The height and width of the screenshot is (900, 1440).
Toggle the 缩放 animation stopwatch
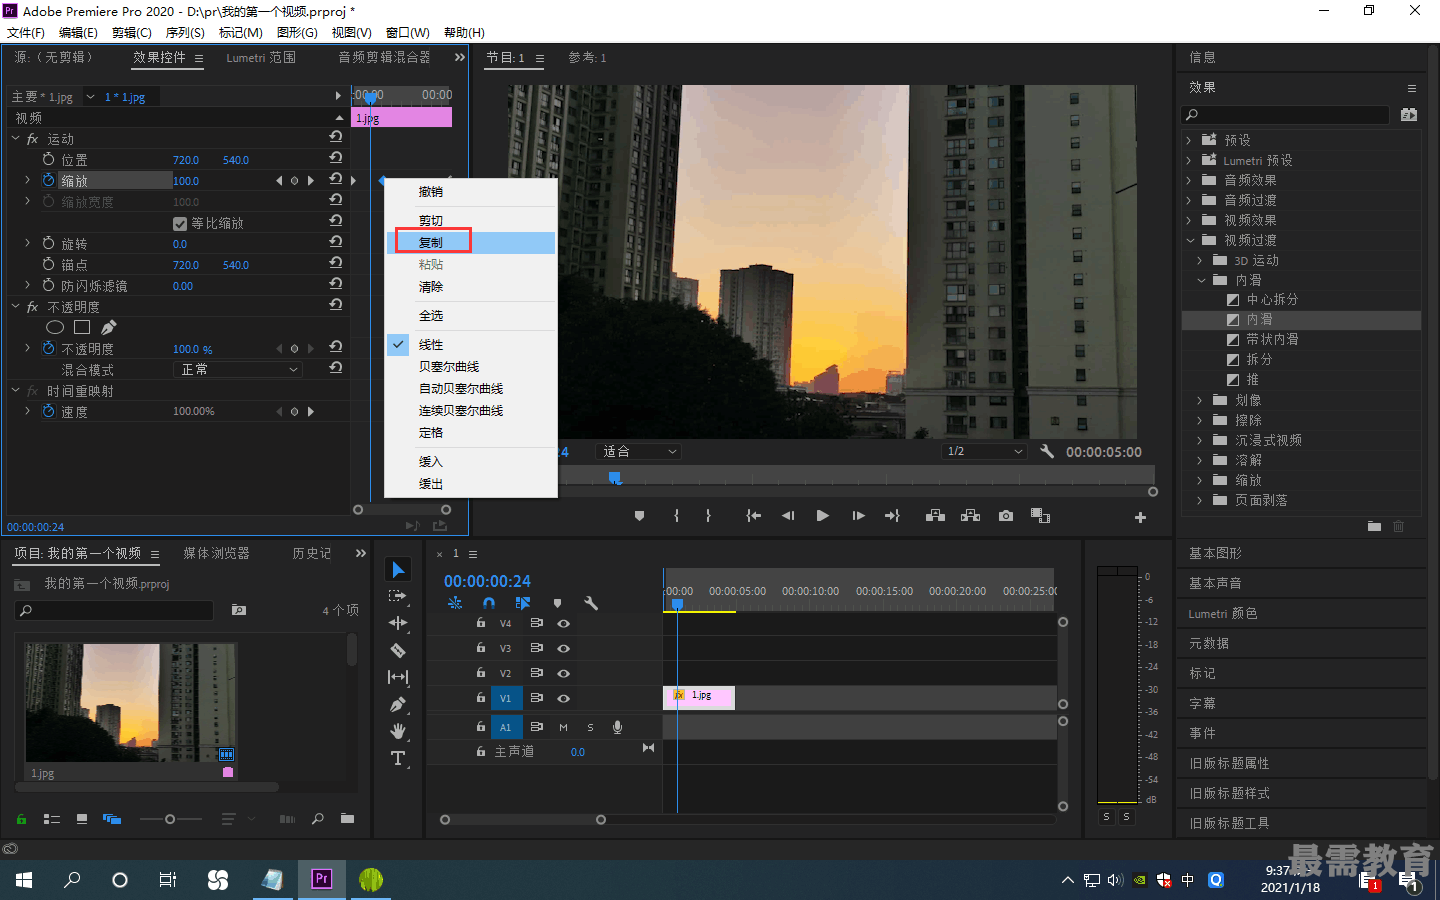point(48,180)
